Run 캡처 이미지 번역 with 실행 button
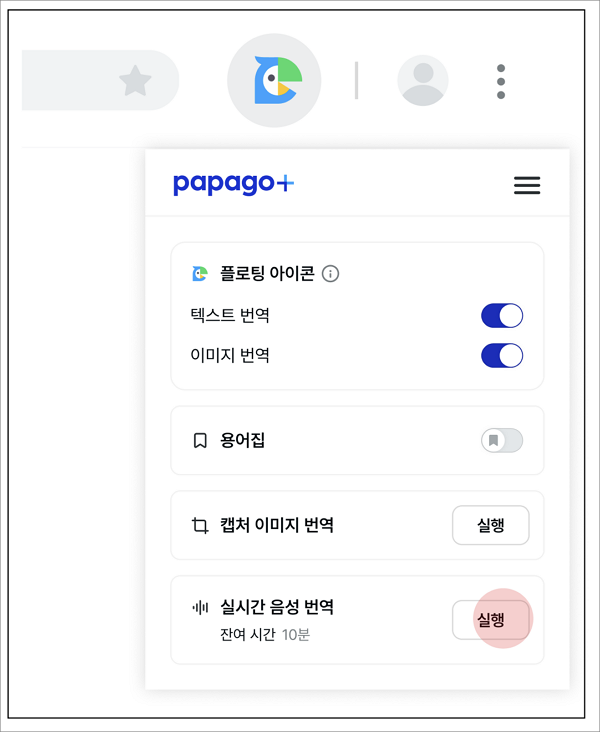The height and width of the screenshot is (732, 600). click(x=490, y=525)
